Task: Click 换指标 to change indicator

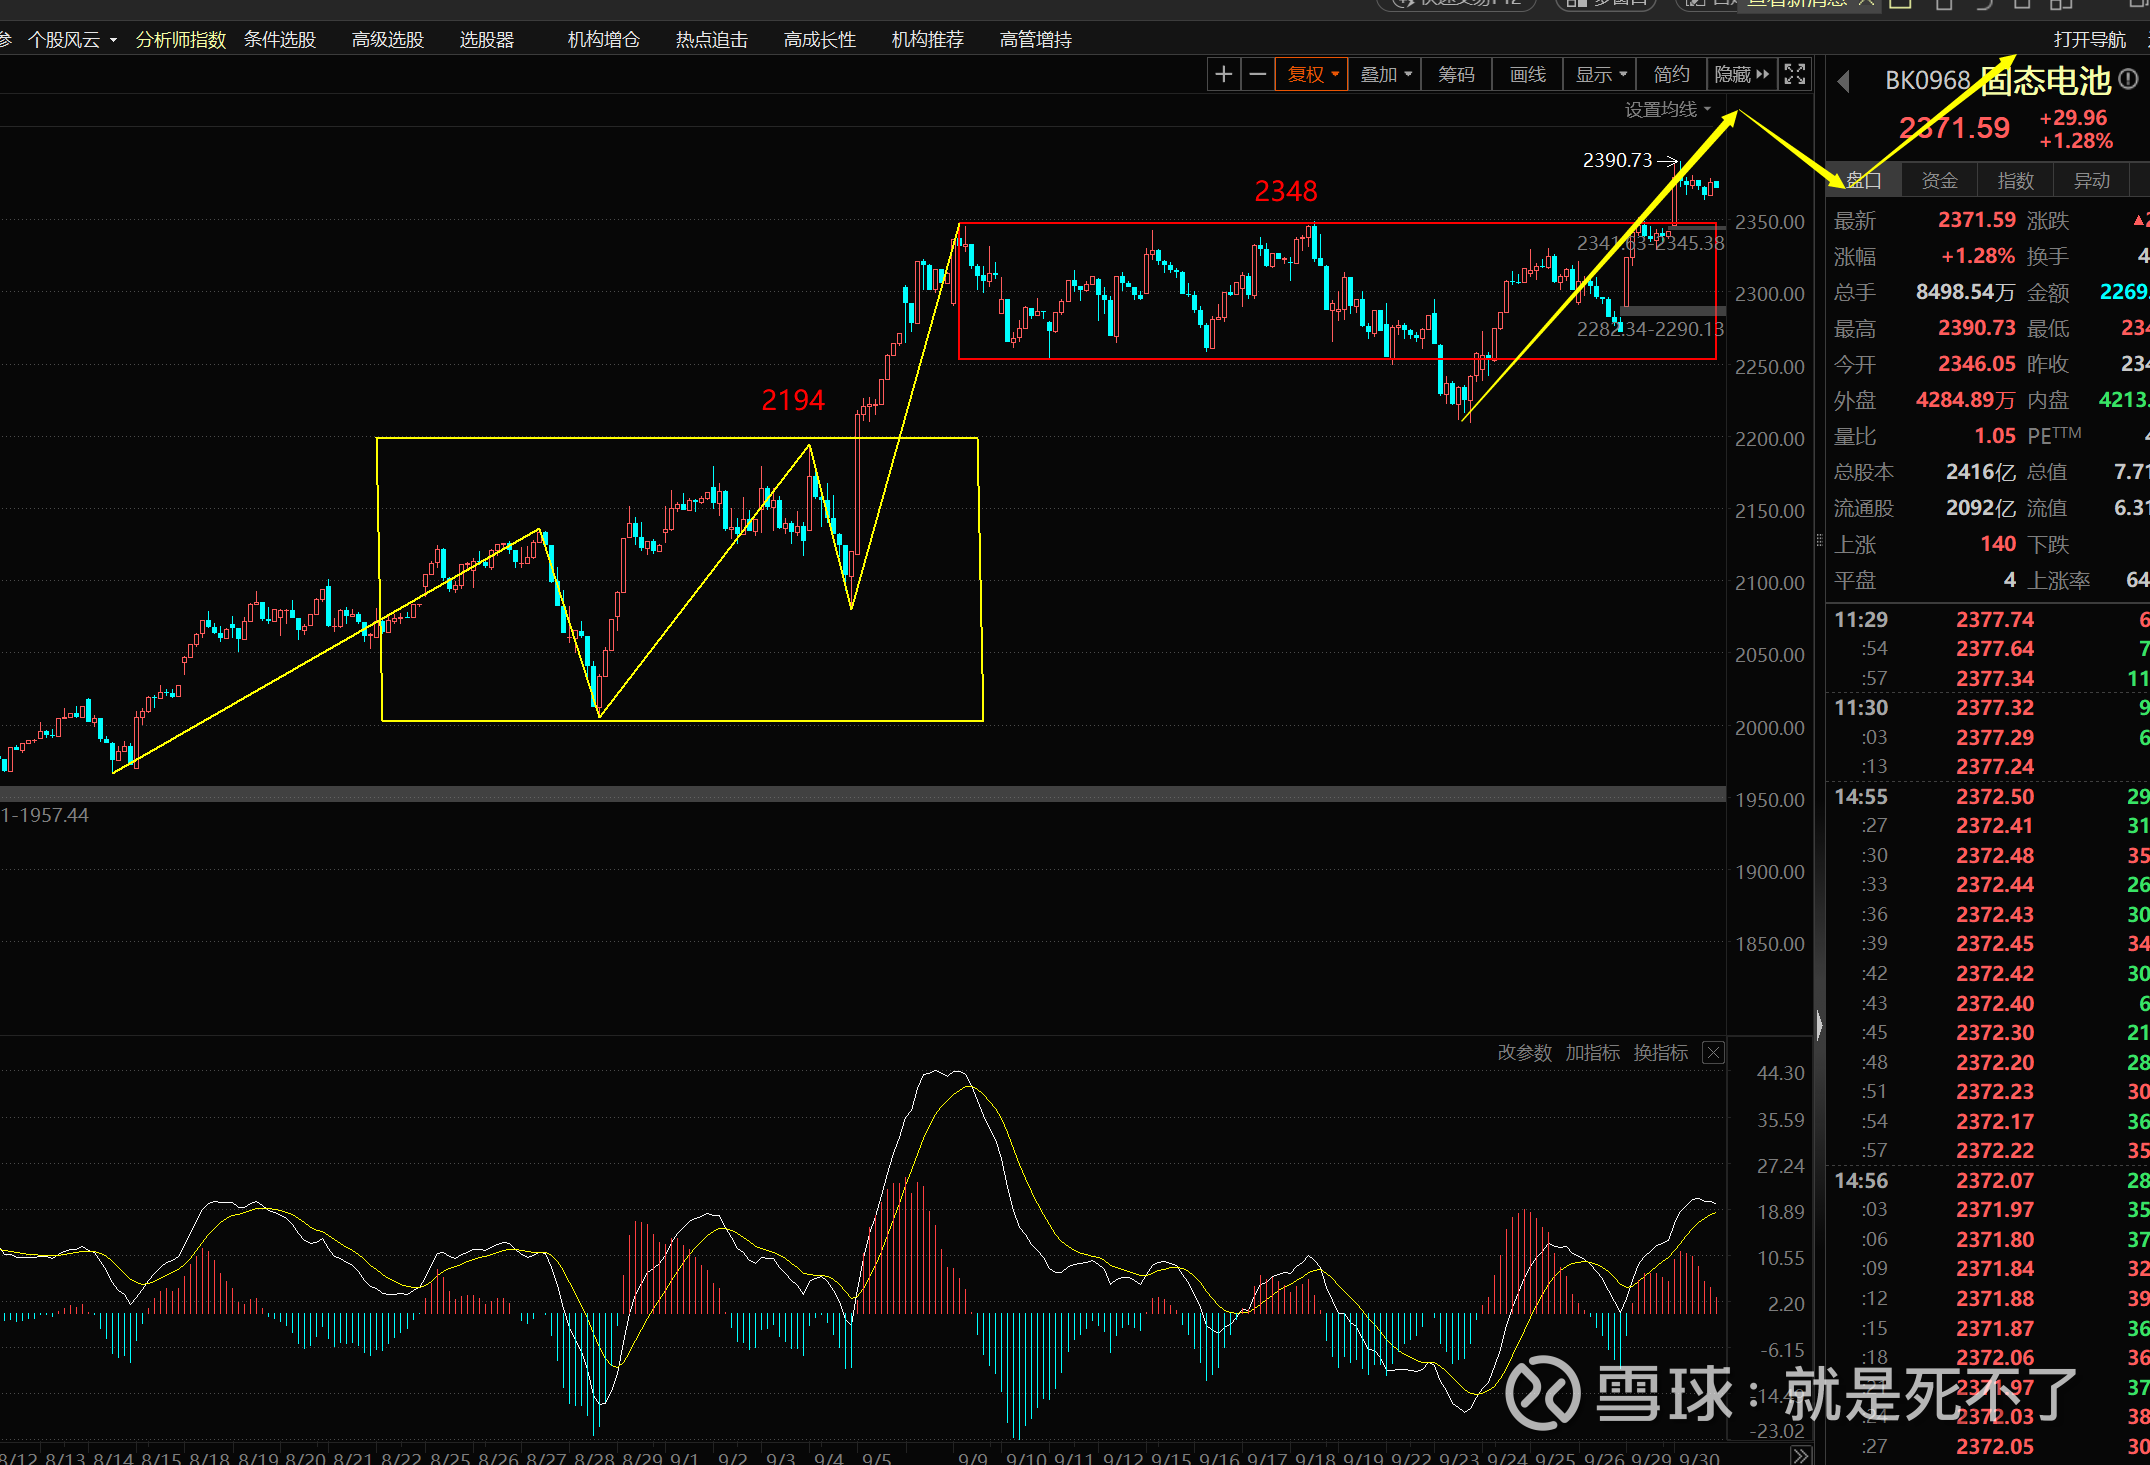Action: [x=1660, y=1052]
